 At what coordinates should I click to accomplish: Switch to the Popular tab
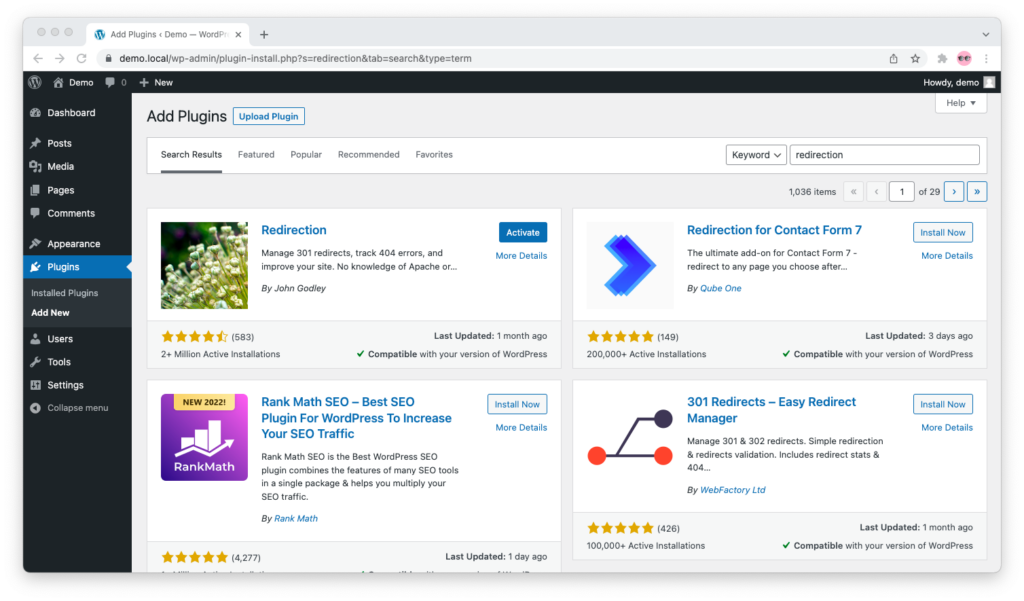tap(306, 155)
